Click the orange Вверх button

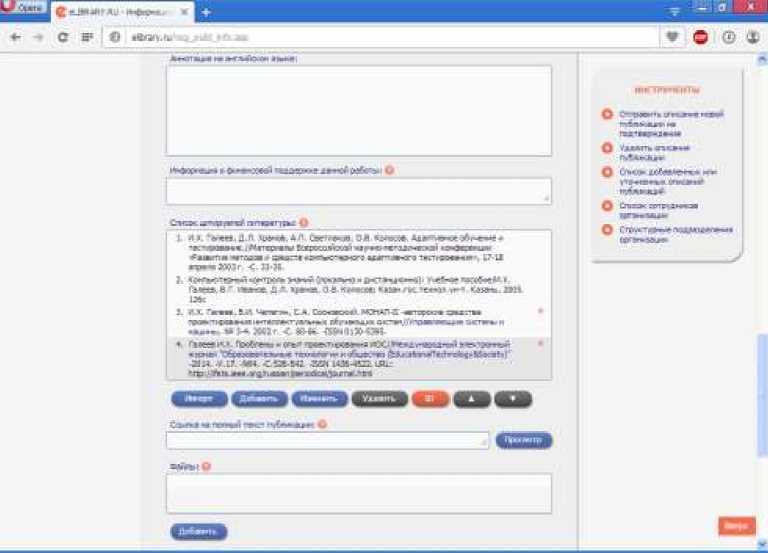737,526
